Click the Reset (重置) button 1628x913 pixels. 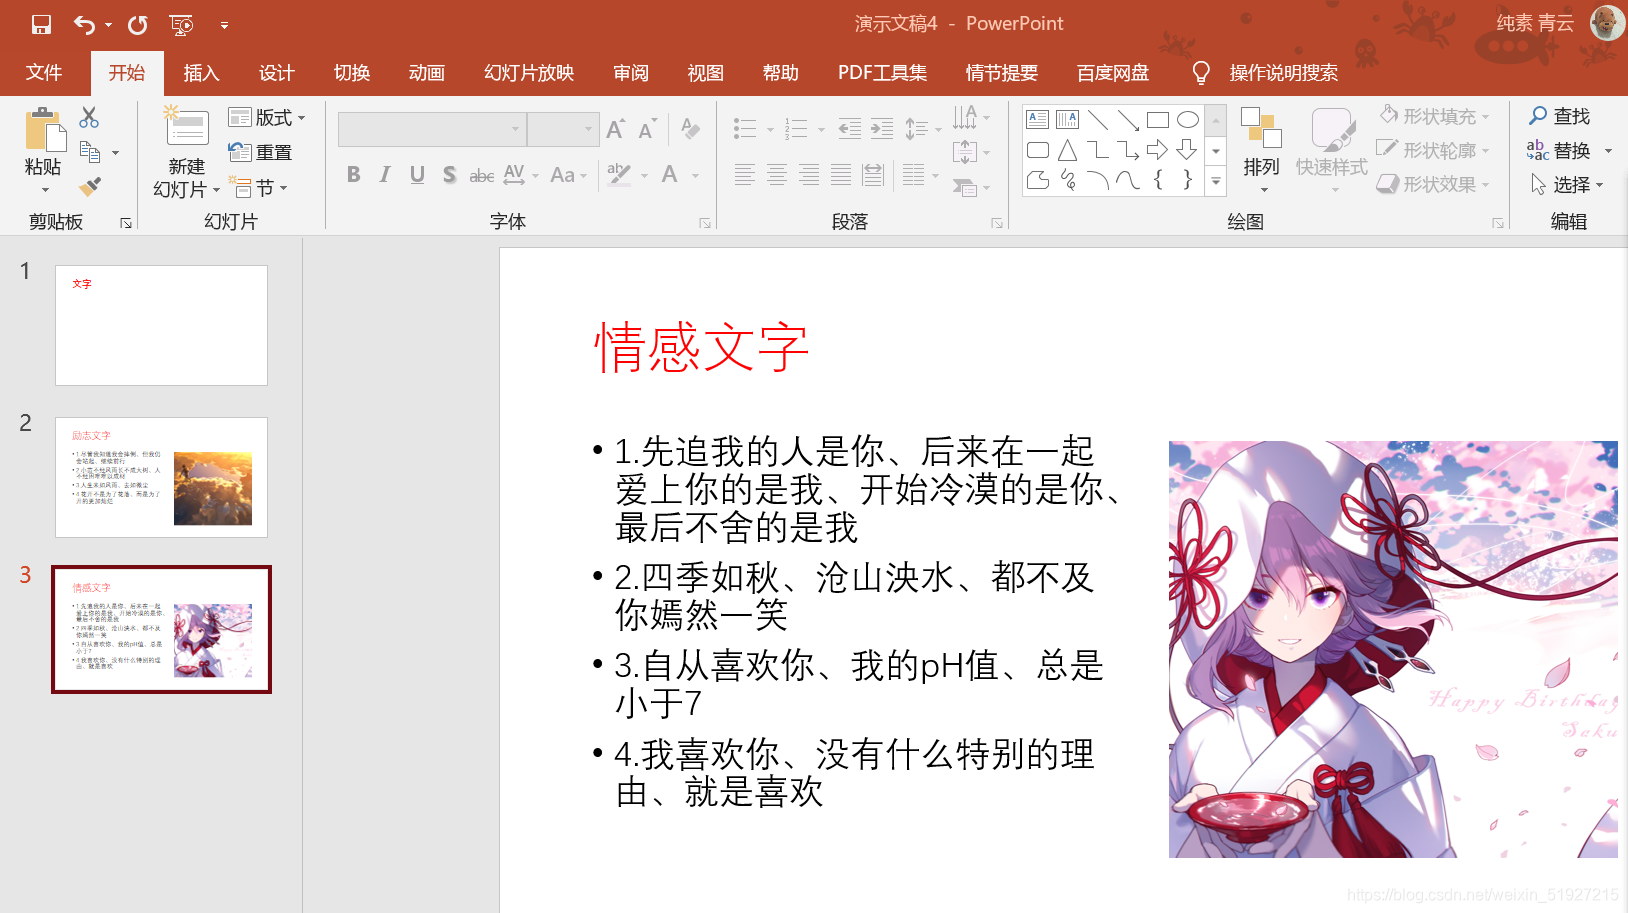click(x=260, y=152)
